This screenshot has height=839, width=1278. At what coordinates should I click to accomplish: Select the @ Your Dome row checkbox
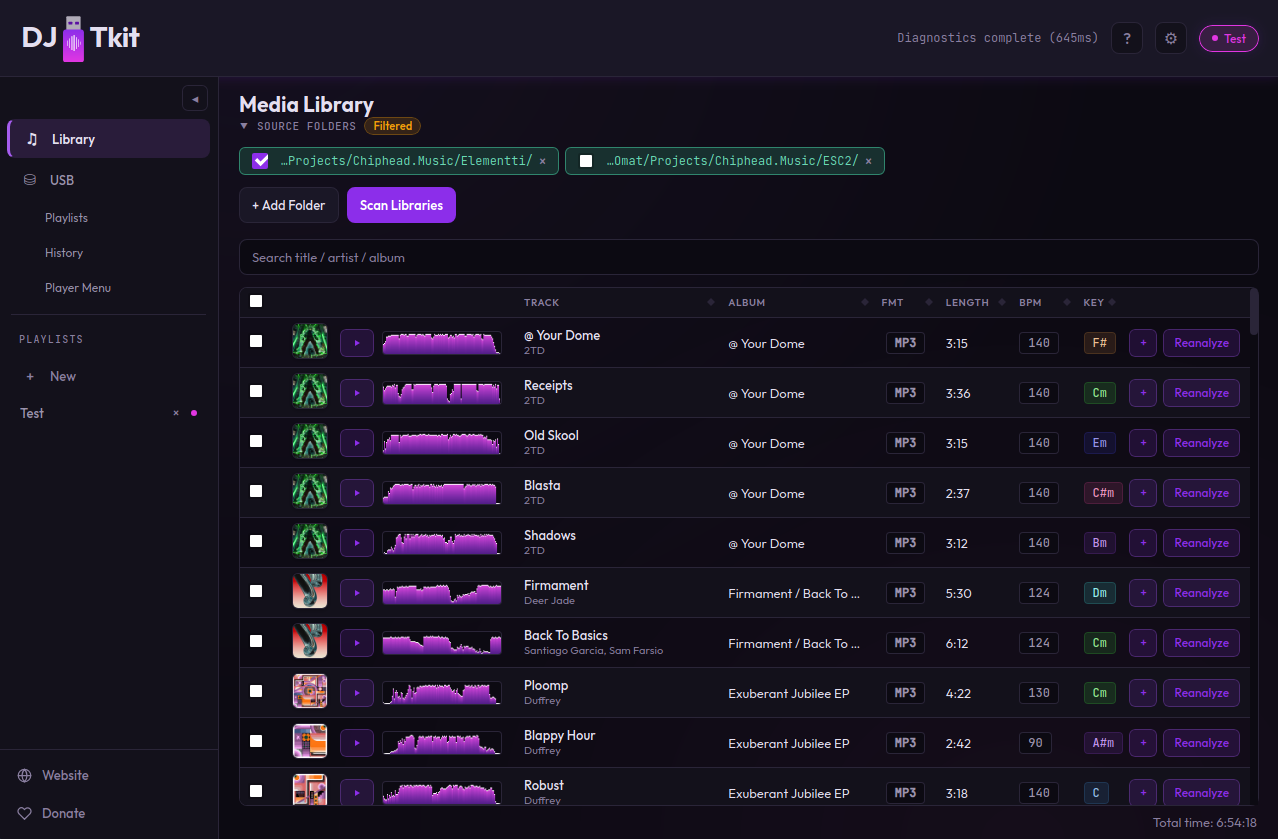pos(256,341)
